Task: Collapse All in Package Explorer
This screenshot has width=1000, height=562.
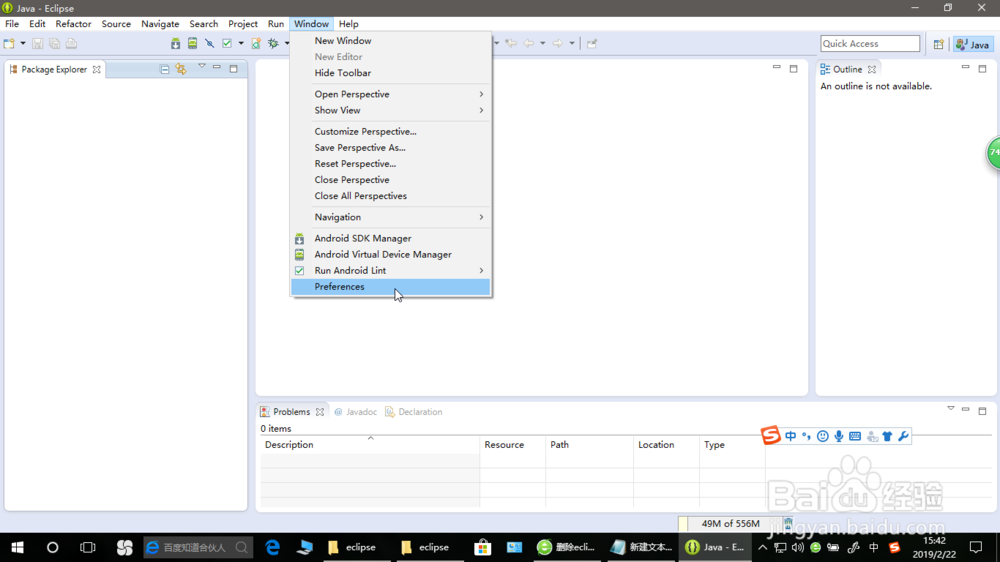Action: tap(165, 69)
